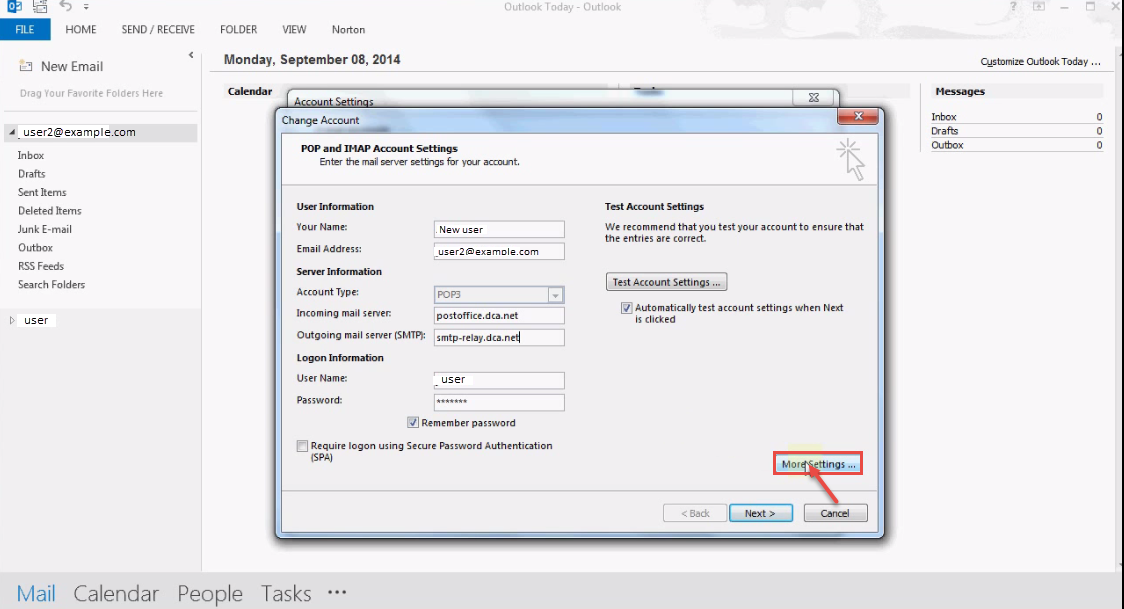The image size is (1124, 609).
Task: Click the Outlook application icon in the title bar
Action: pos(15,7)
